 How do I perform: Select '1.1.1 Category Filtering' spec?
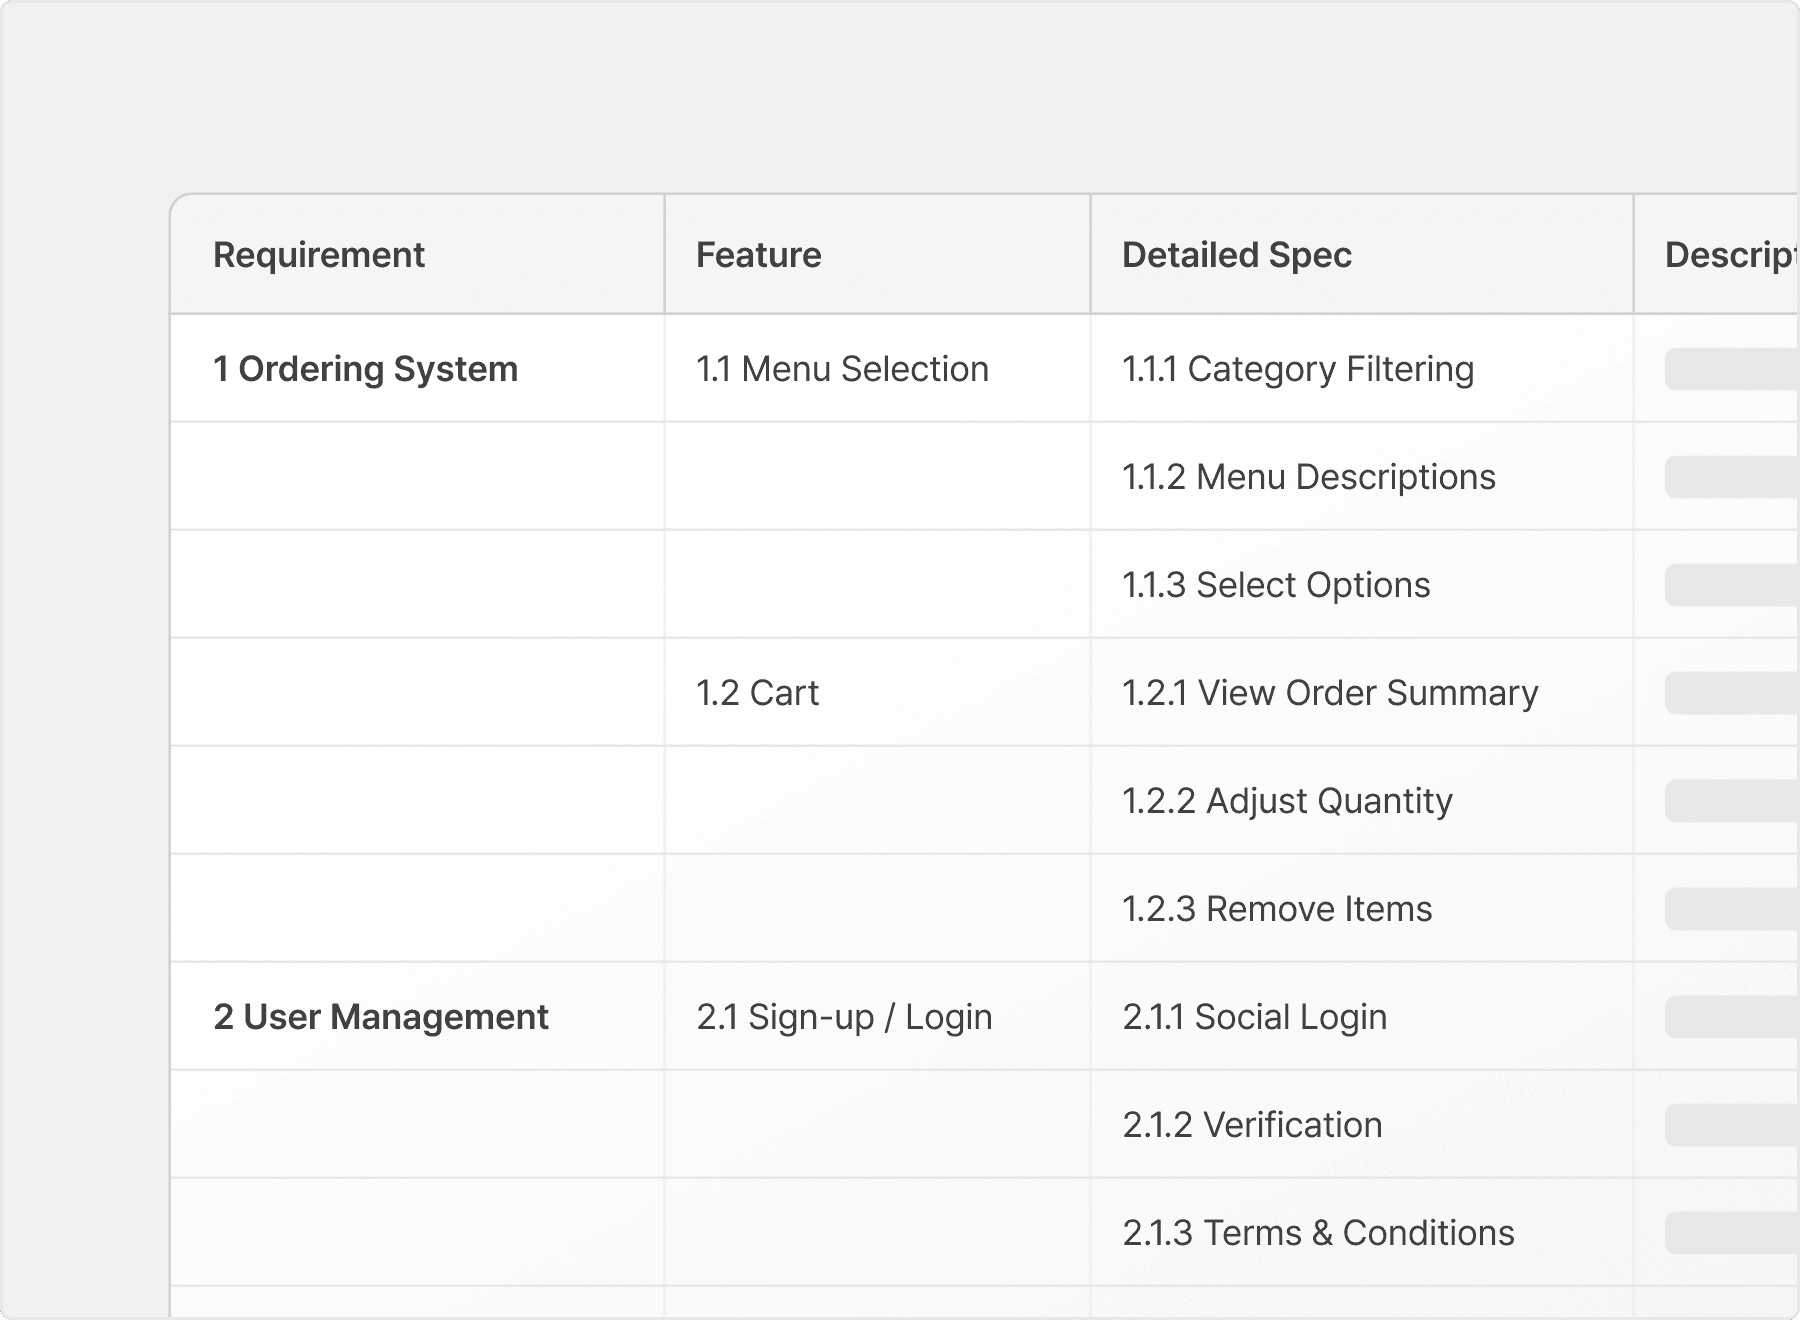pos(1362,369)
